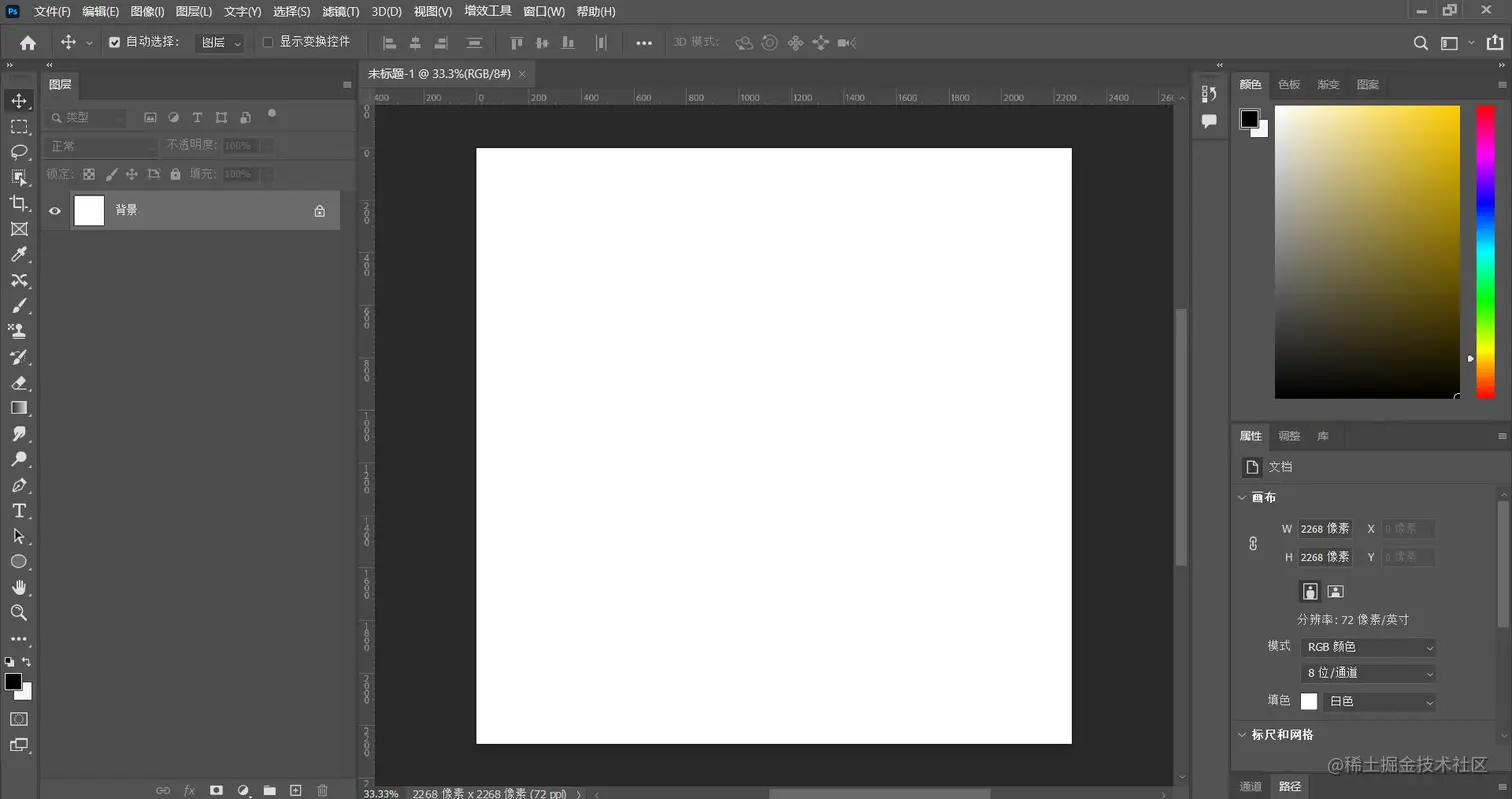Select the Crop tool
This screenshot has height=799, width=1512.
(18, 203)
